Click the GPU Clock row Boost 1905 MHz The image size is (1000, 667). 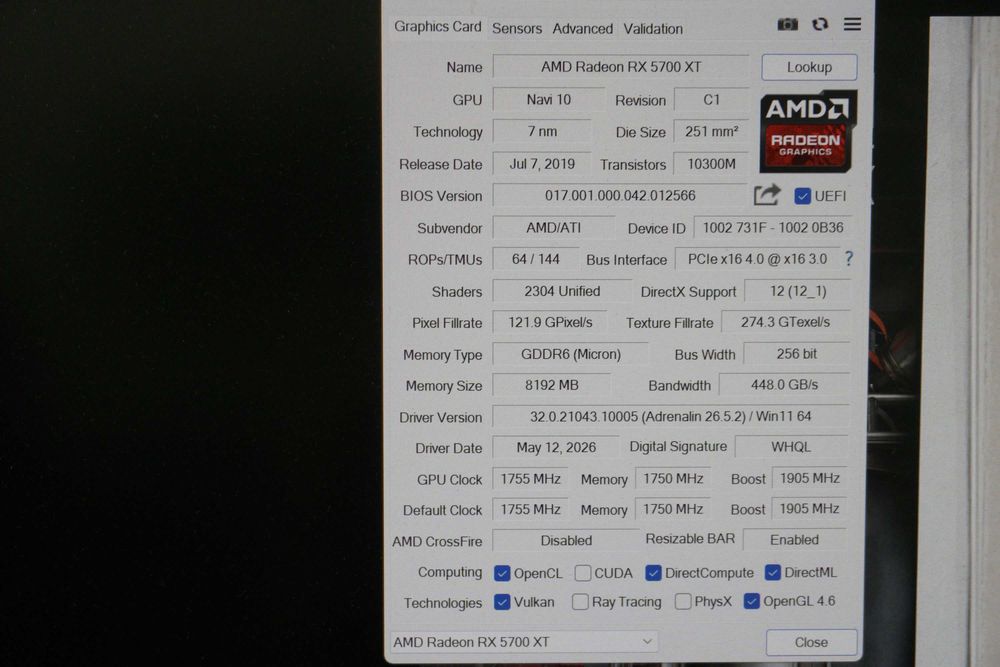pos(809,478)
